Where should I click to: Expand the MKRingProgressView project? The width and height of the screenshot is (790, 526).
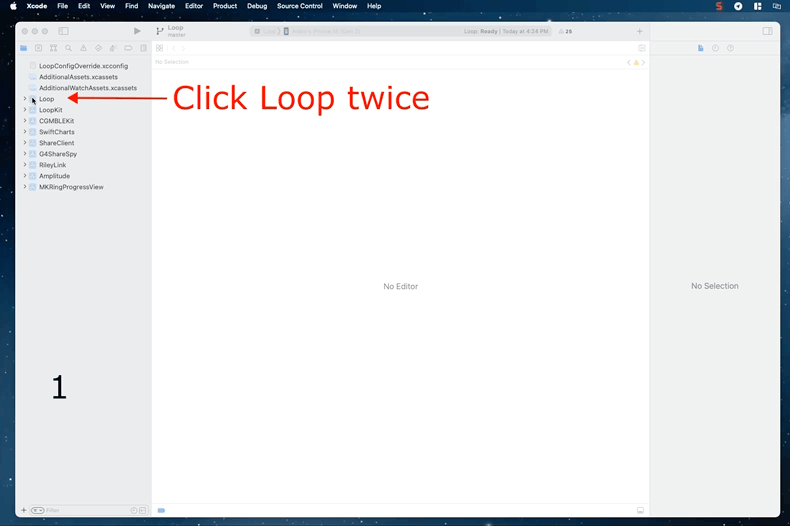click(25, 187)
